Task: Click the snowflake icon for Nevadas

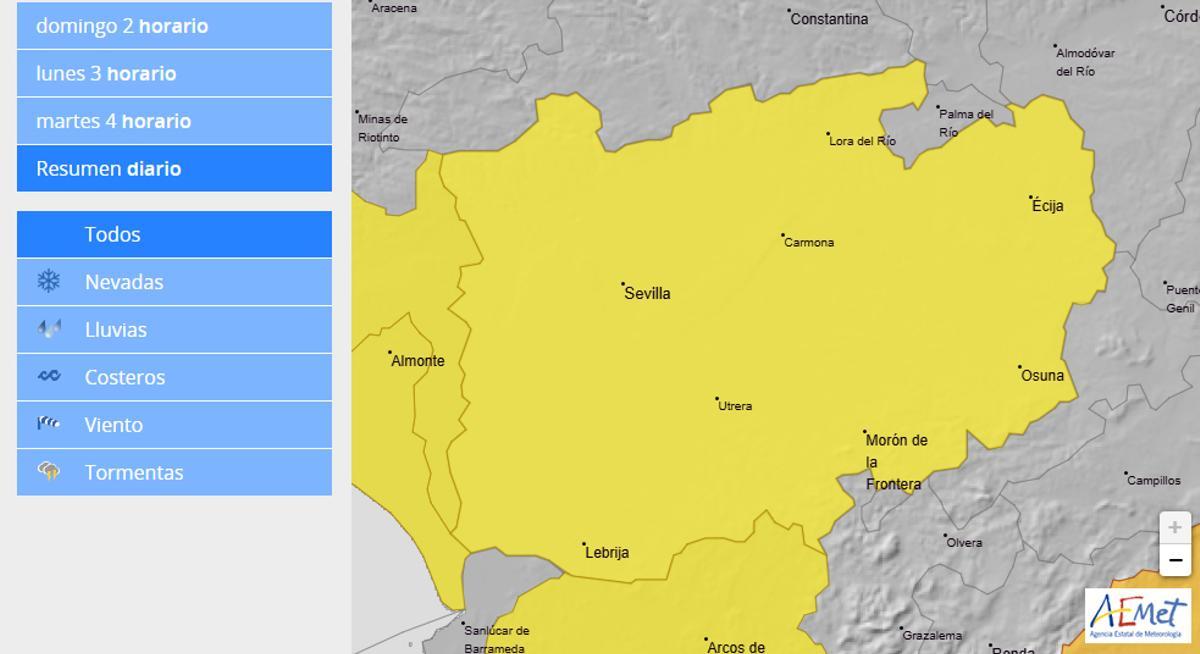Action: tap(49, 282)
